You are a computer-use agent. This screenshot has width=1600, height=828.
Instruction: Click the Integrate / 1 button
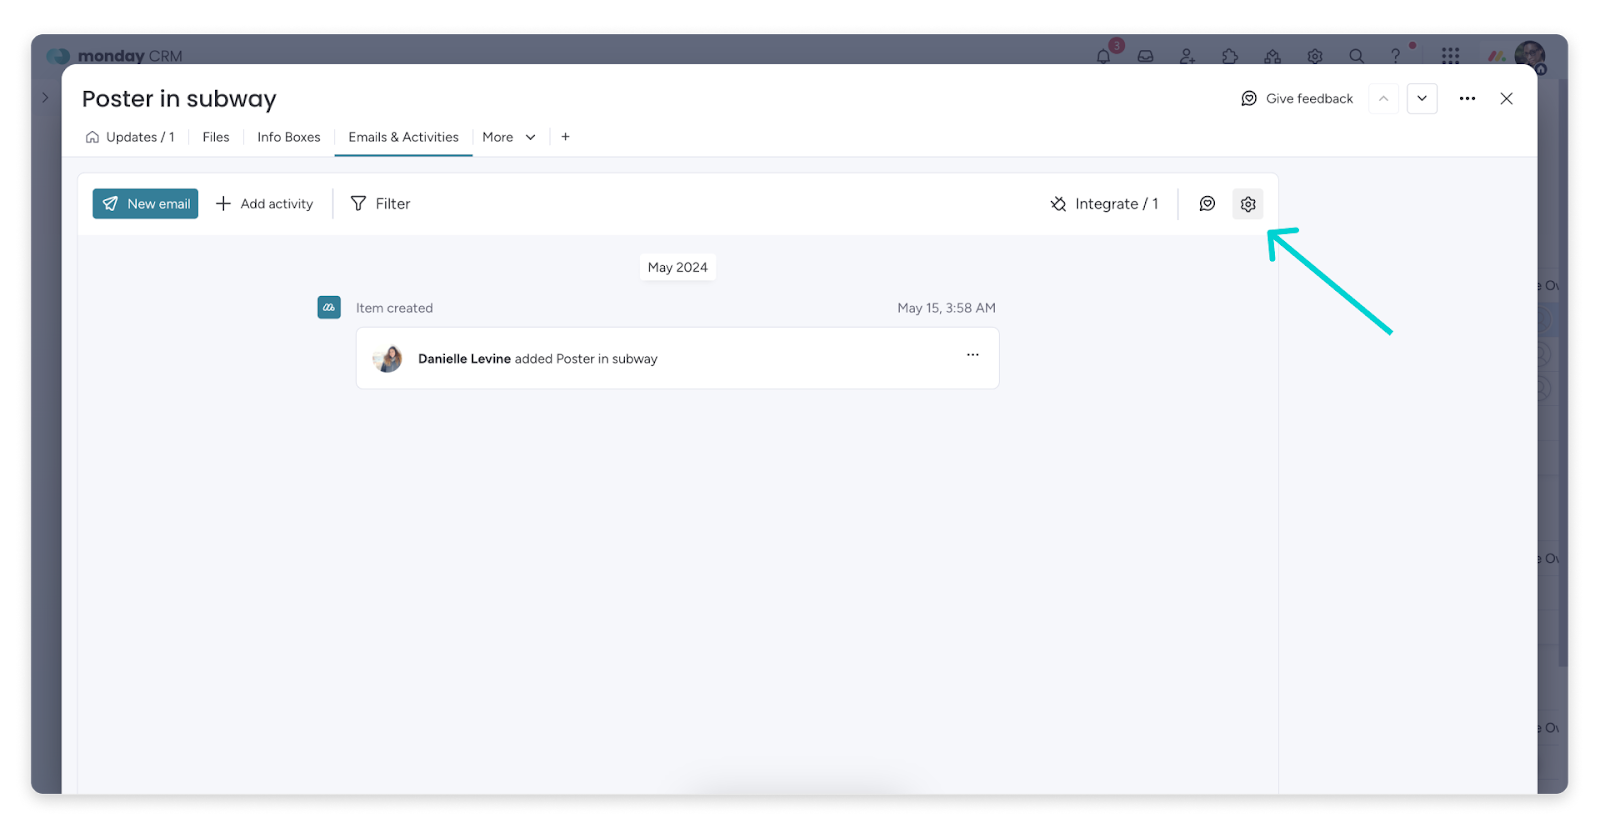(x=1104, y=204)
